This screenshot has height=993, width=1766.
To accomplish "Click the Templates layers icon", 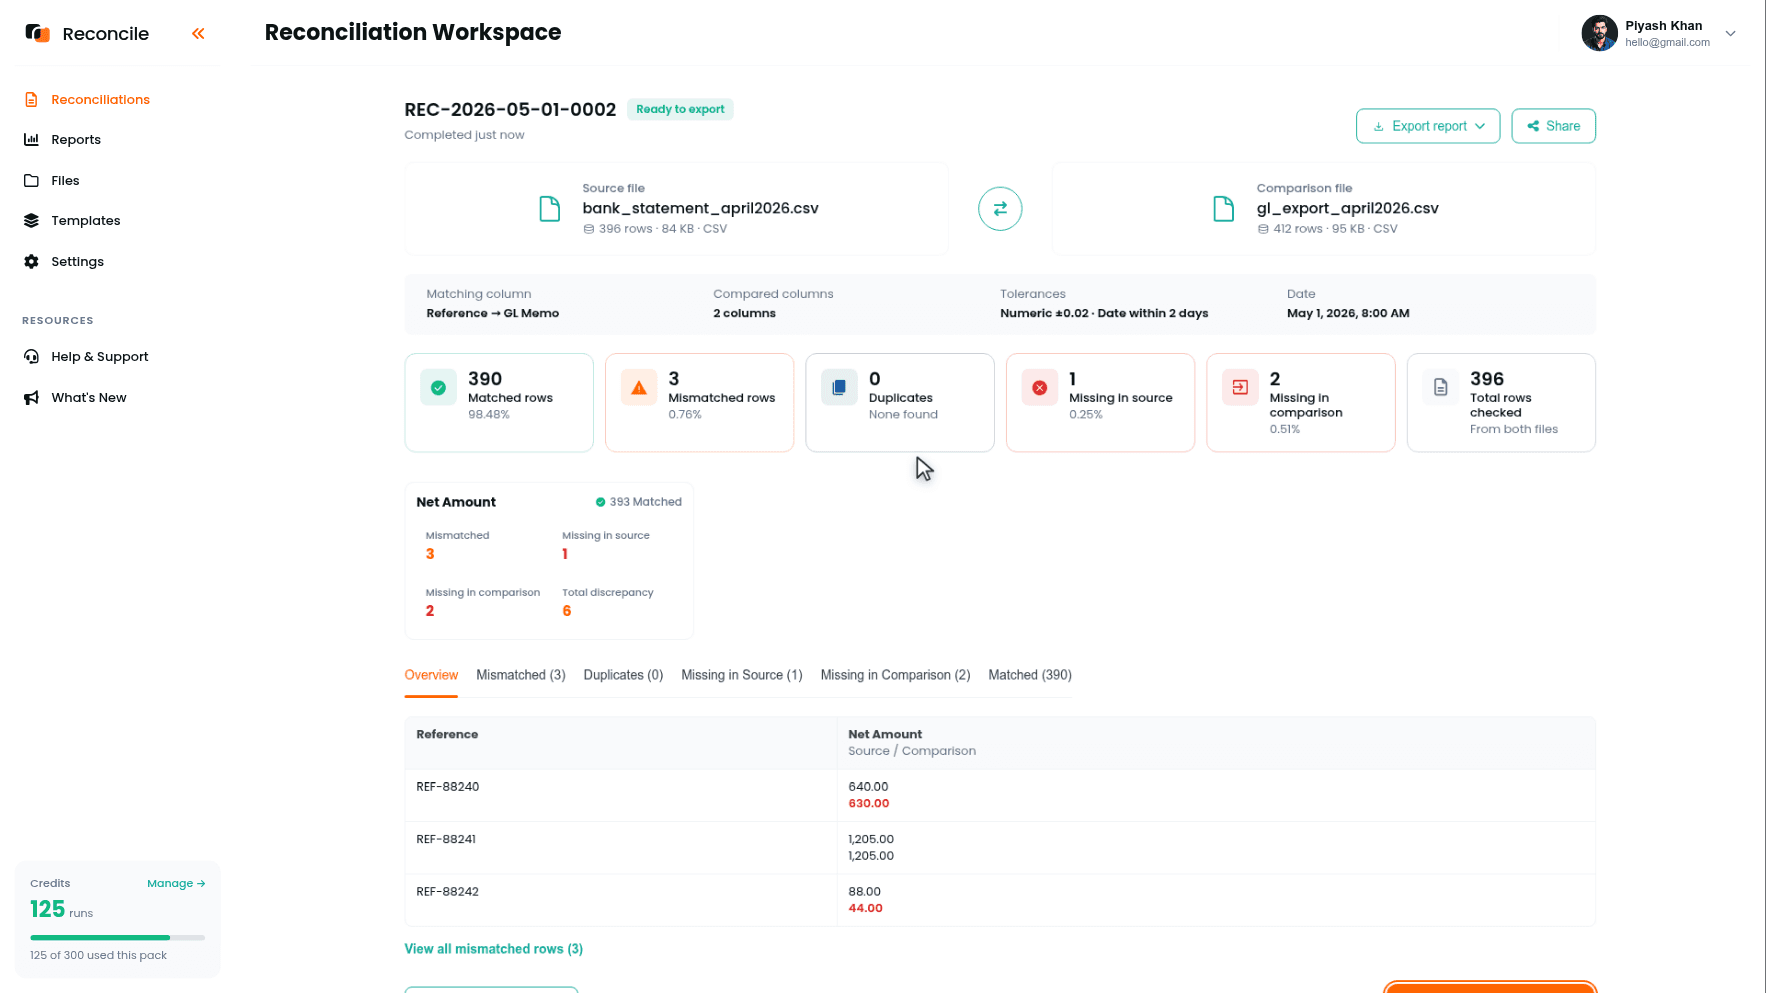I will click(31, 221).
